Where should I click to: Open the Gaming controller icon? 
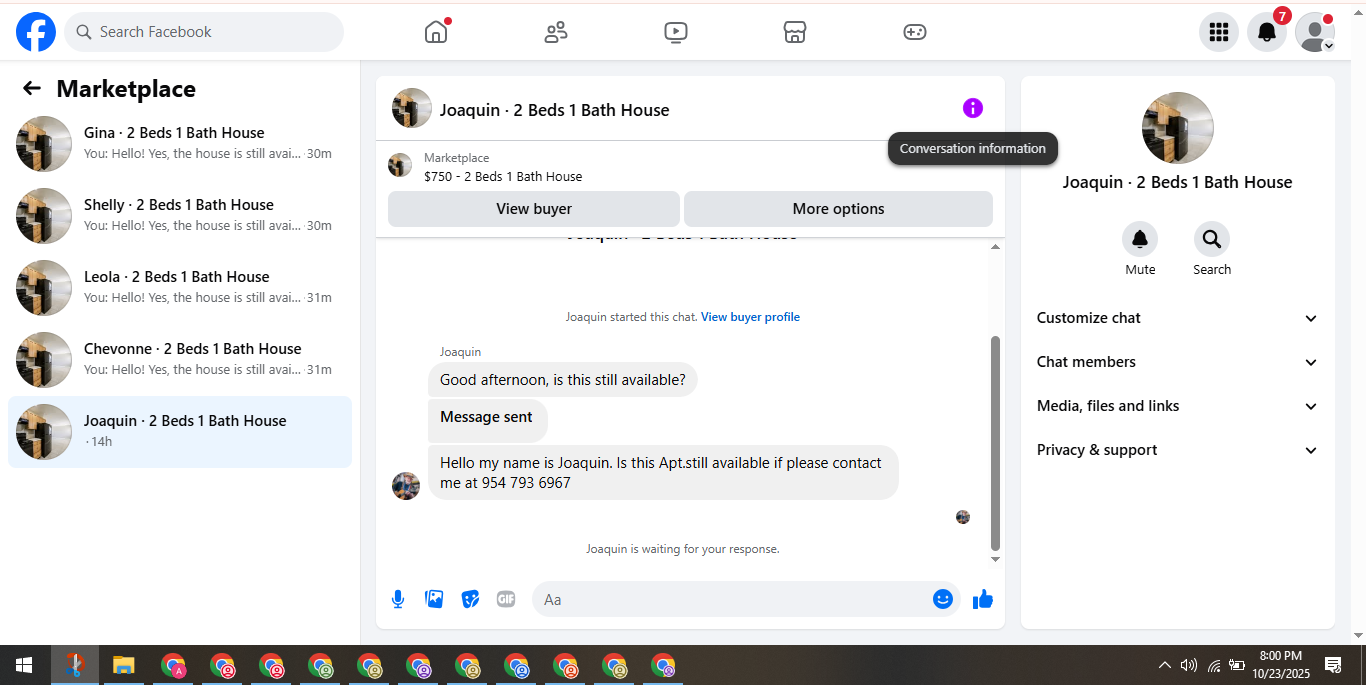[x=915, y=32]
